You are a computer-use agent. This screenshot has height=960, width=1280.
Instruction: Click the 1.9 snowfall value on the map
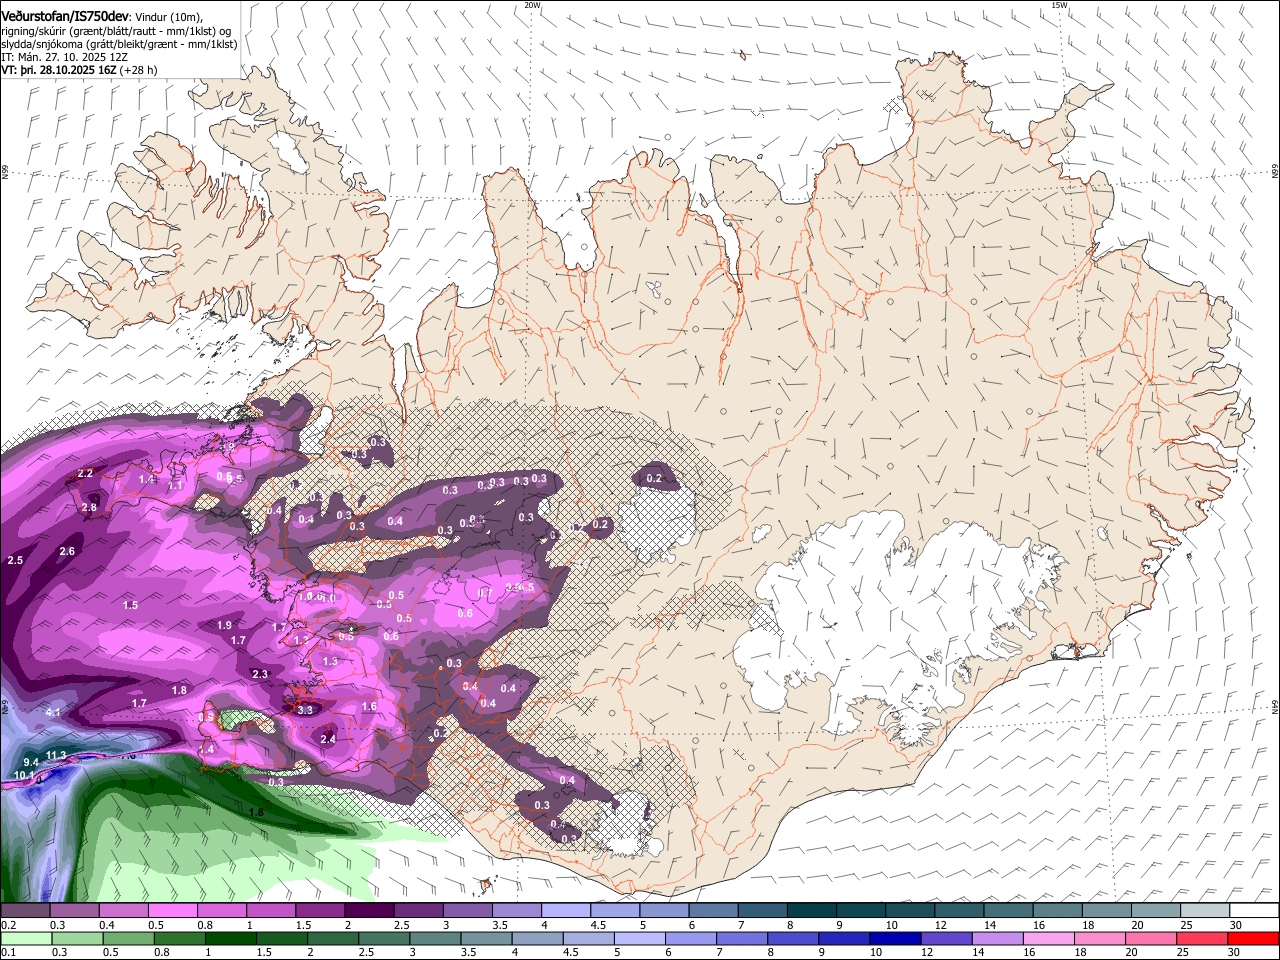[224, 626]
